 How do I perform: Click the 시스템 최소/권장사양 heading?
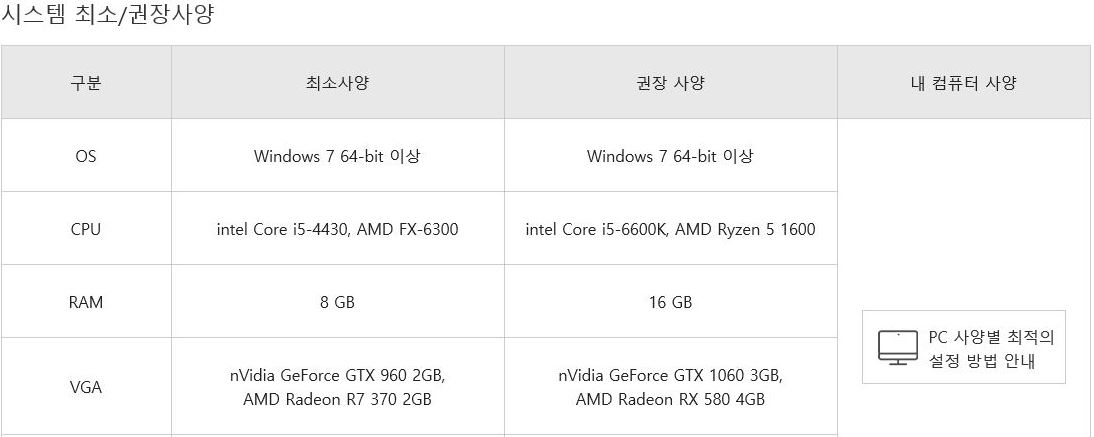click(107, 13)
